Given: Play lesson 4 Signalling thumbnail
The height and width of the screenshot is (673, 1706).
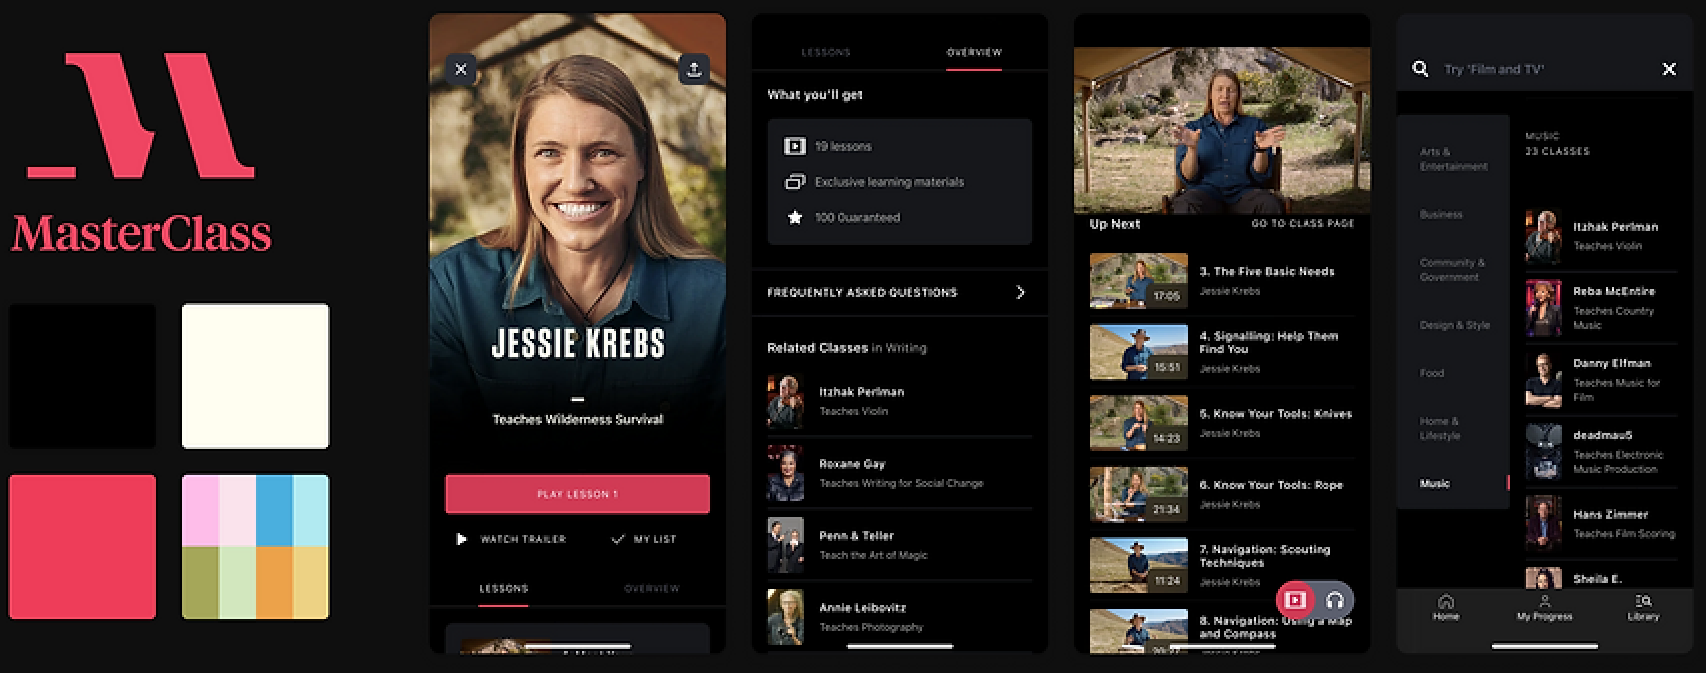Looking at the screenshot, I should pyautogui.click(x=1139, y=352).
